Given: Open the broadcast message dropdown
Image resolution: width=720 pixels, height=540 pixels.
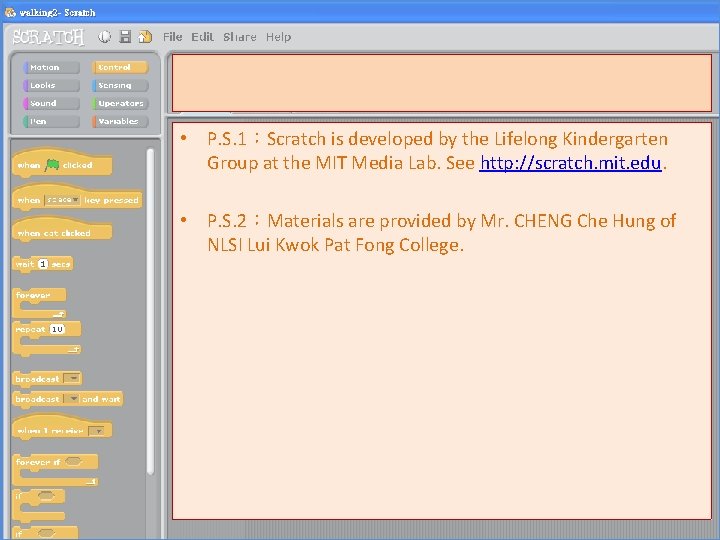Looking at the screenshot, I should [x=72, y=378].
